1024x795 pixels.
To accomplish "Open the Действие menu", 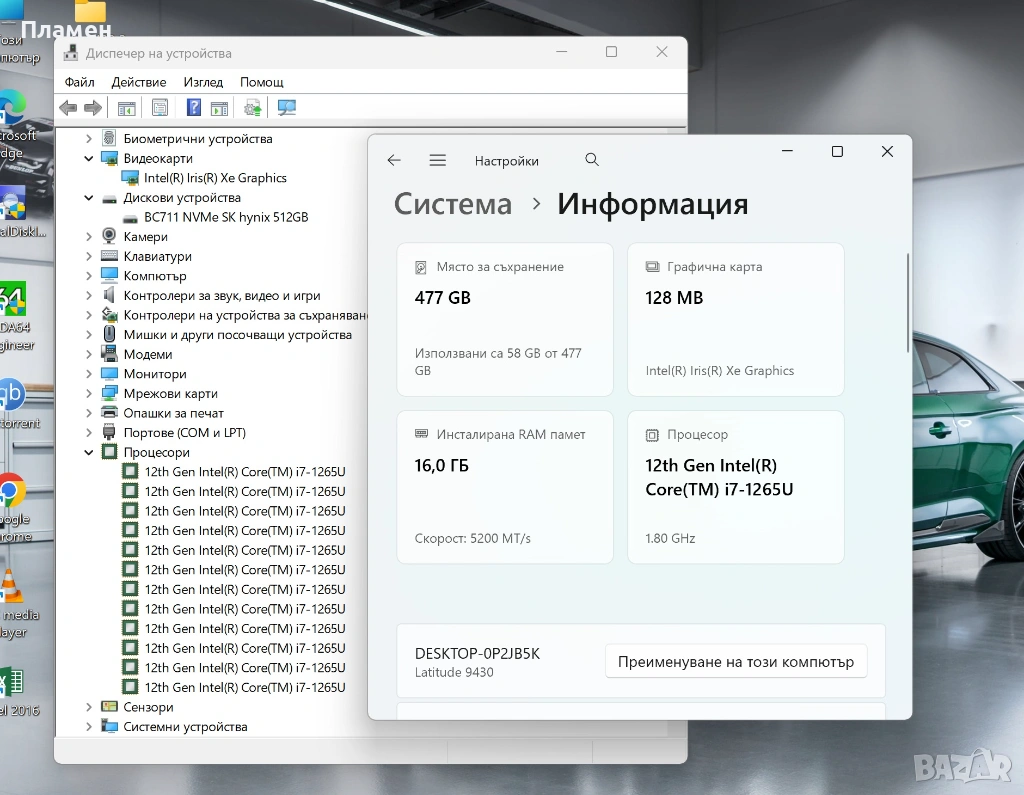I will [139, 82].
